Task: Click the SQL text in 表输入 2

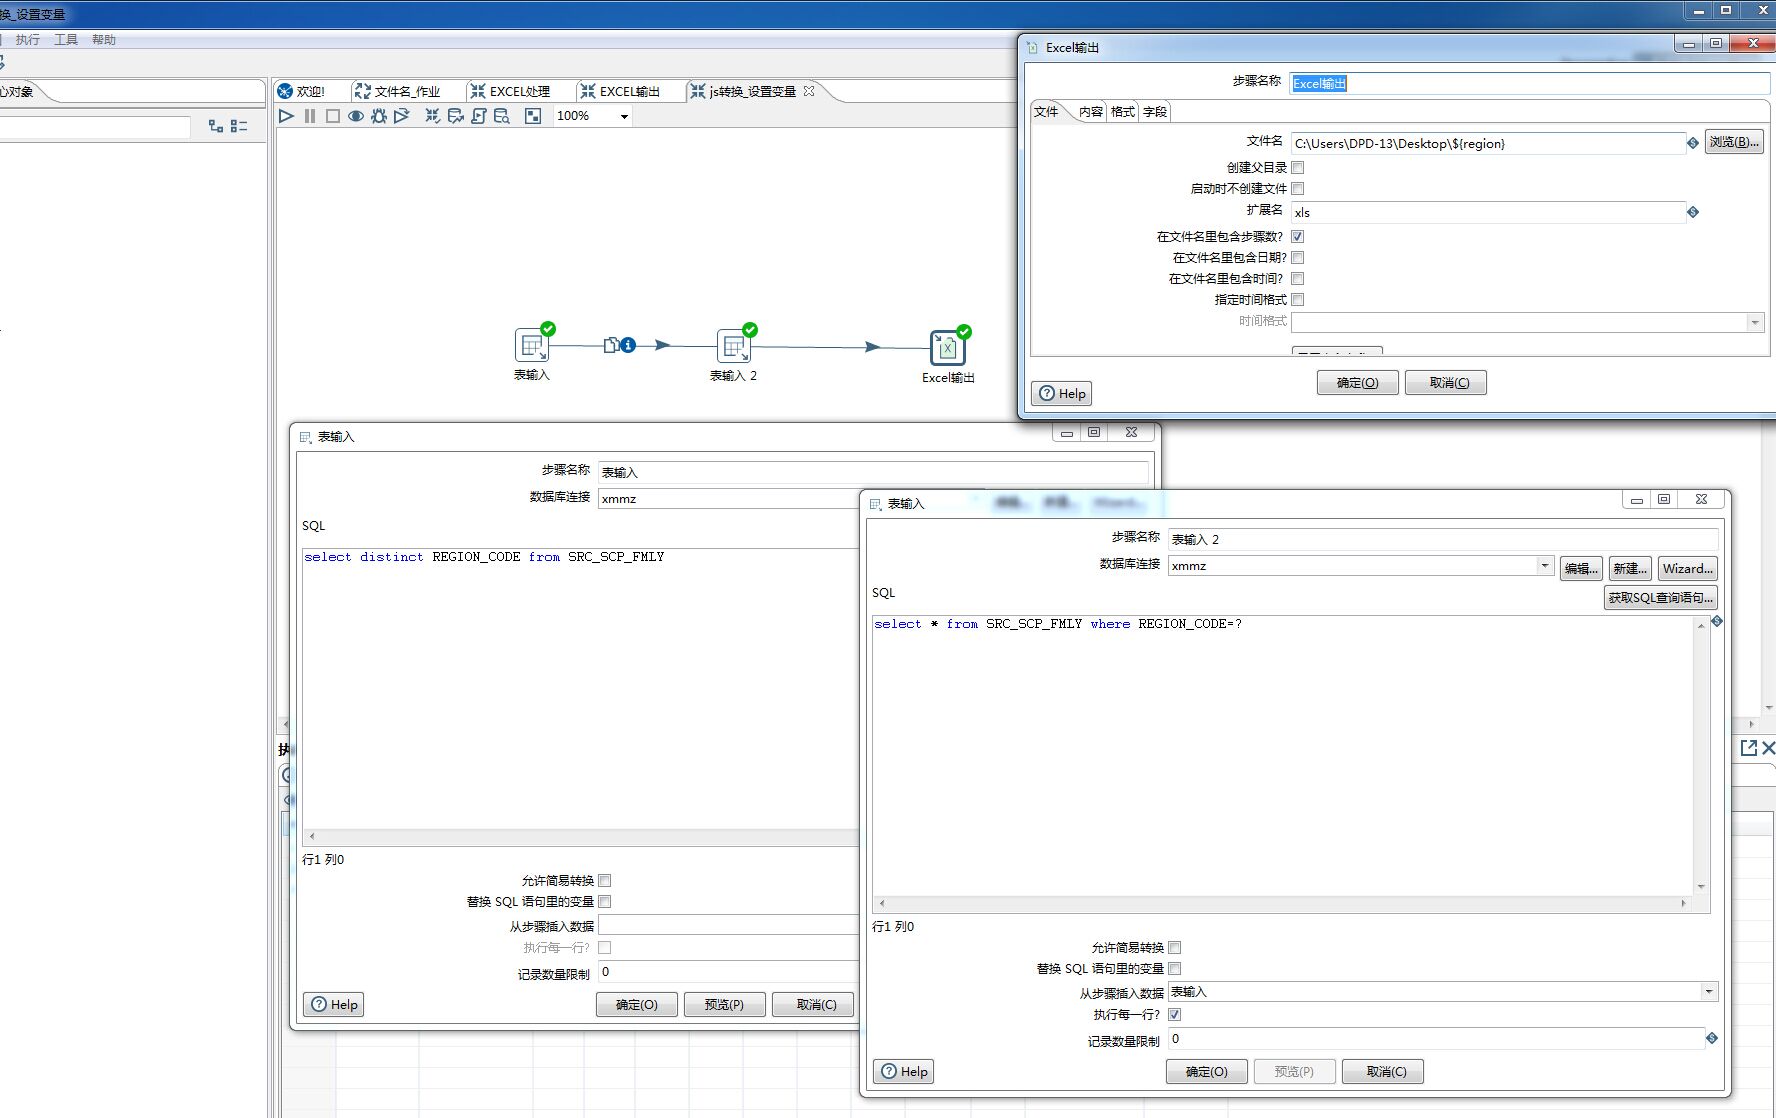Action: coord(1058,624)
